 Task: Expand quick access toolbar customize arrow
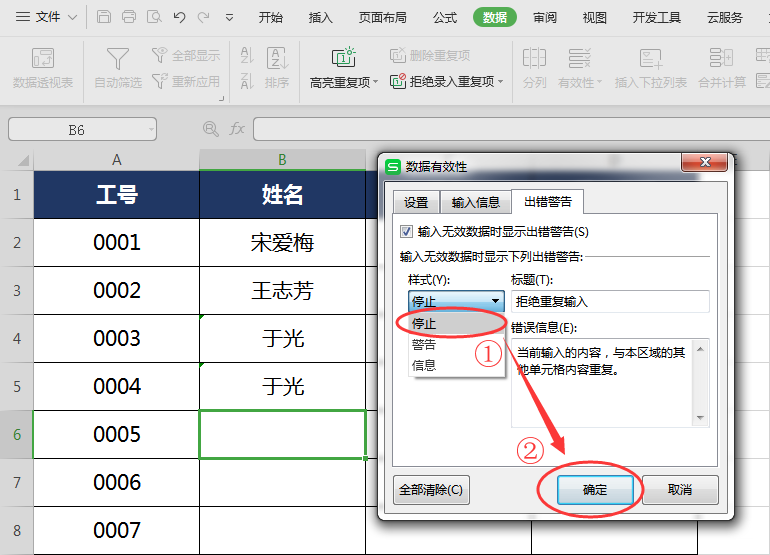point(229,18)
